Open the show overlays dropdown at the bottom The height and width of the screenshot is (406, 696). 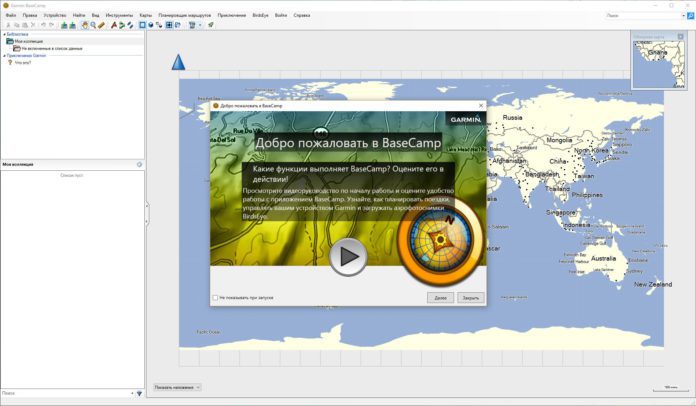[177, 387]
